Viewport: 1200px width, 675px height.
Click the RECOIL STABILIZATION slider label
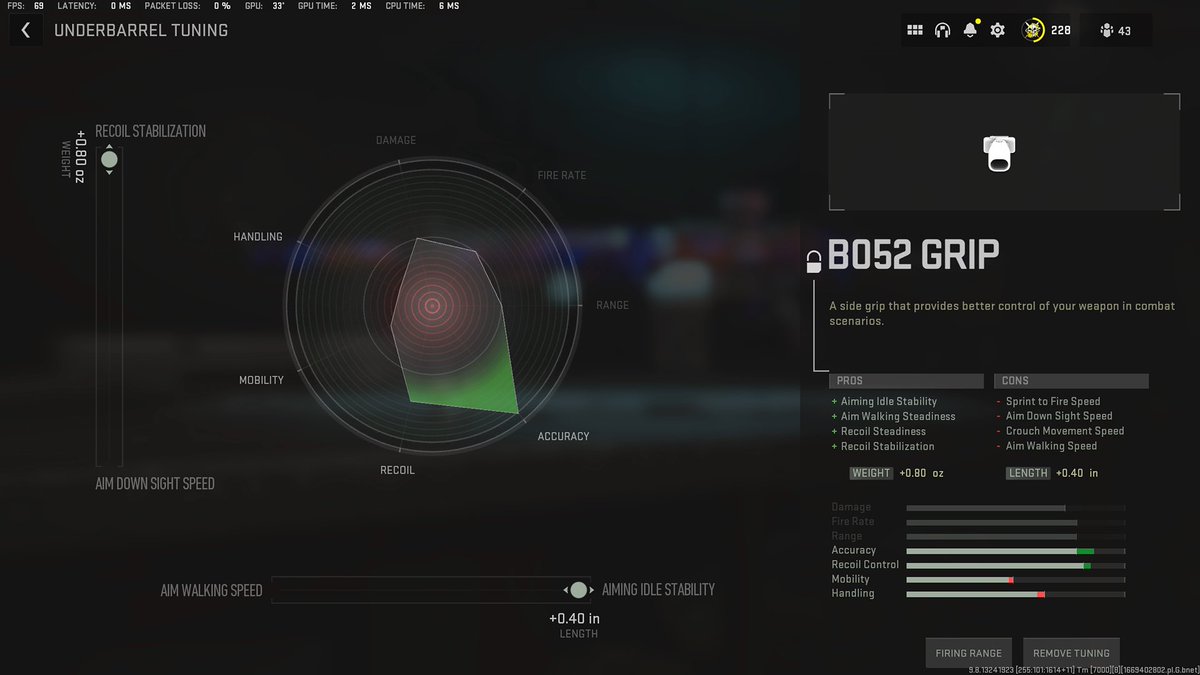[150, 131]
